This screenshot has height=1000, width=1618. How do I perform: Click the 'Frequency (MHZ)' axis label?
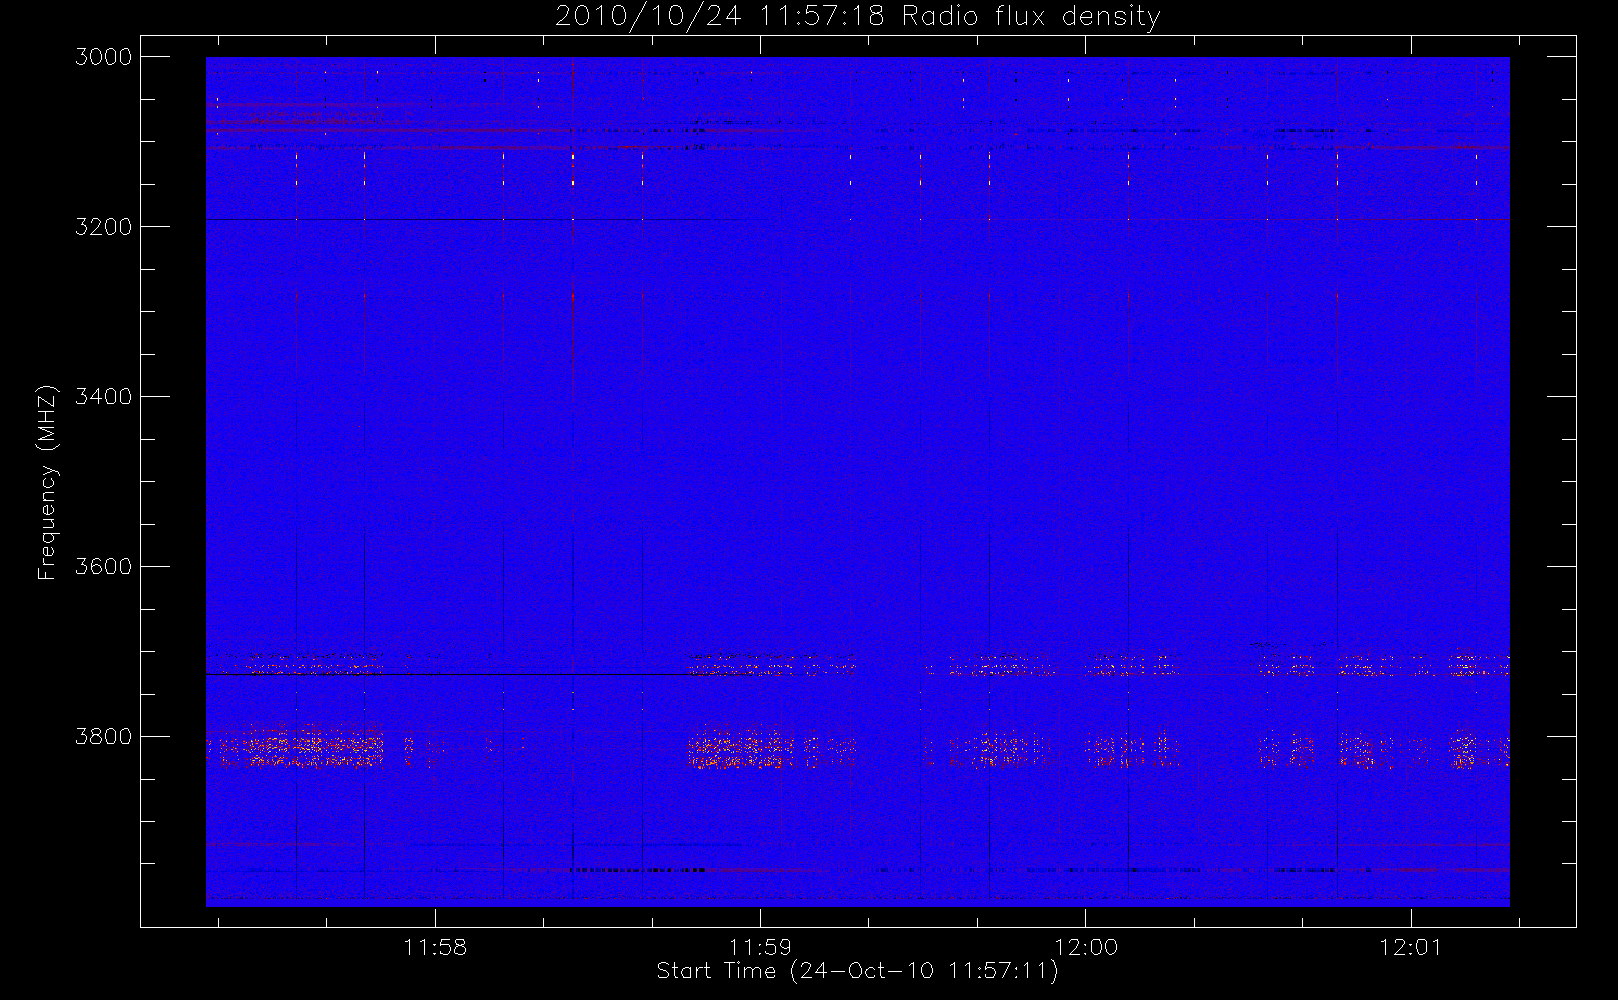pyautogui.click(x=46, y=482)
